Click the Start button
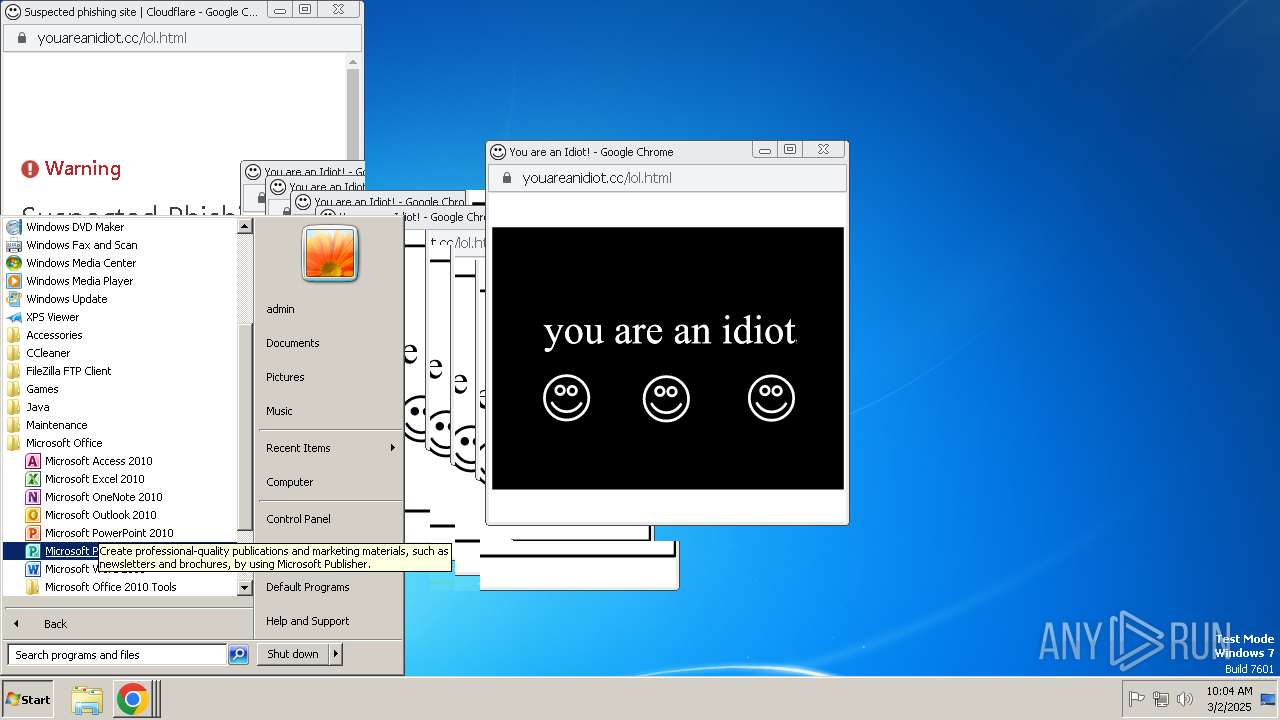The height and width of the screenshot is (720, 1280). 28,700
